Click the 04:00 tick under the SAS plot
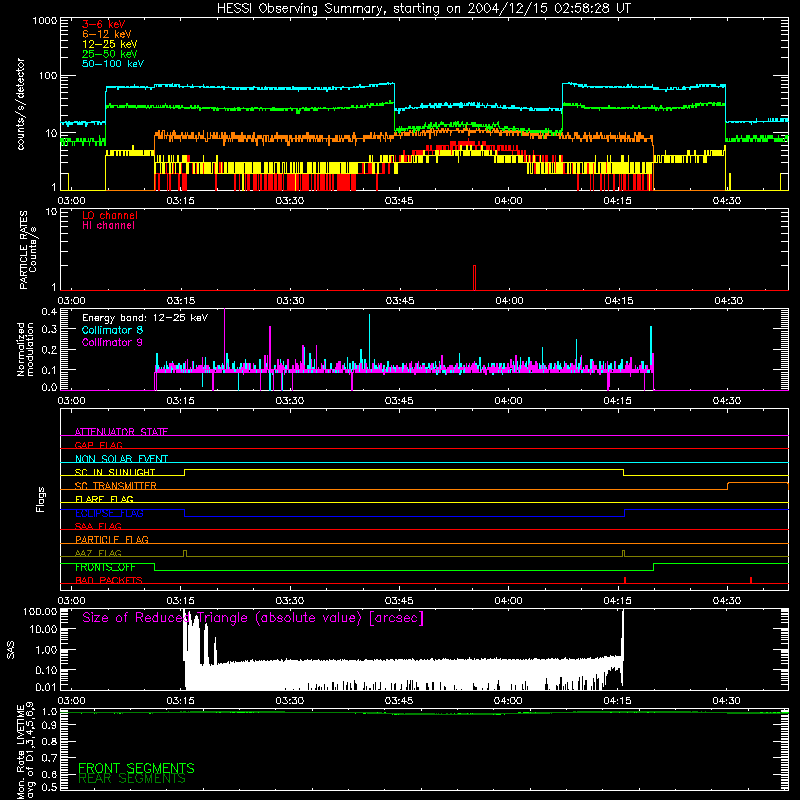 pyautogui.click(x=508, y=701)
